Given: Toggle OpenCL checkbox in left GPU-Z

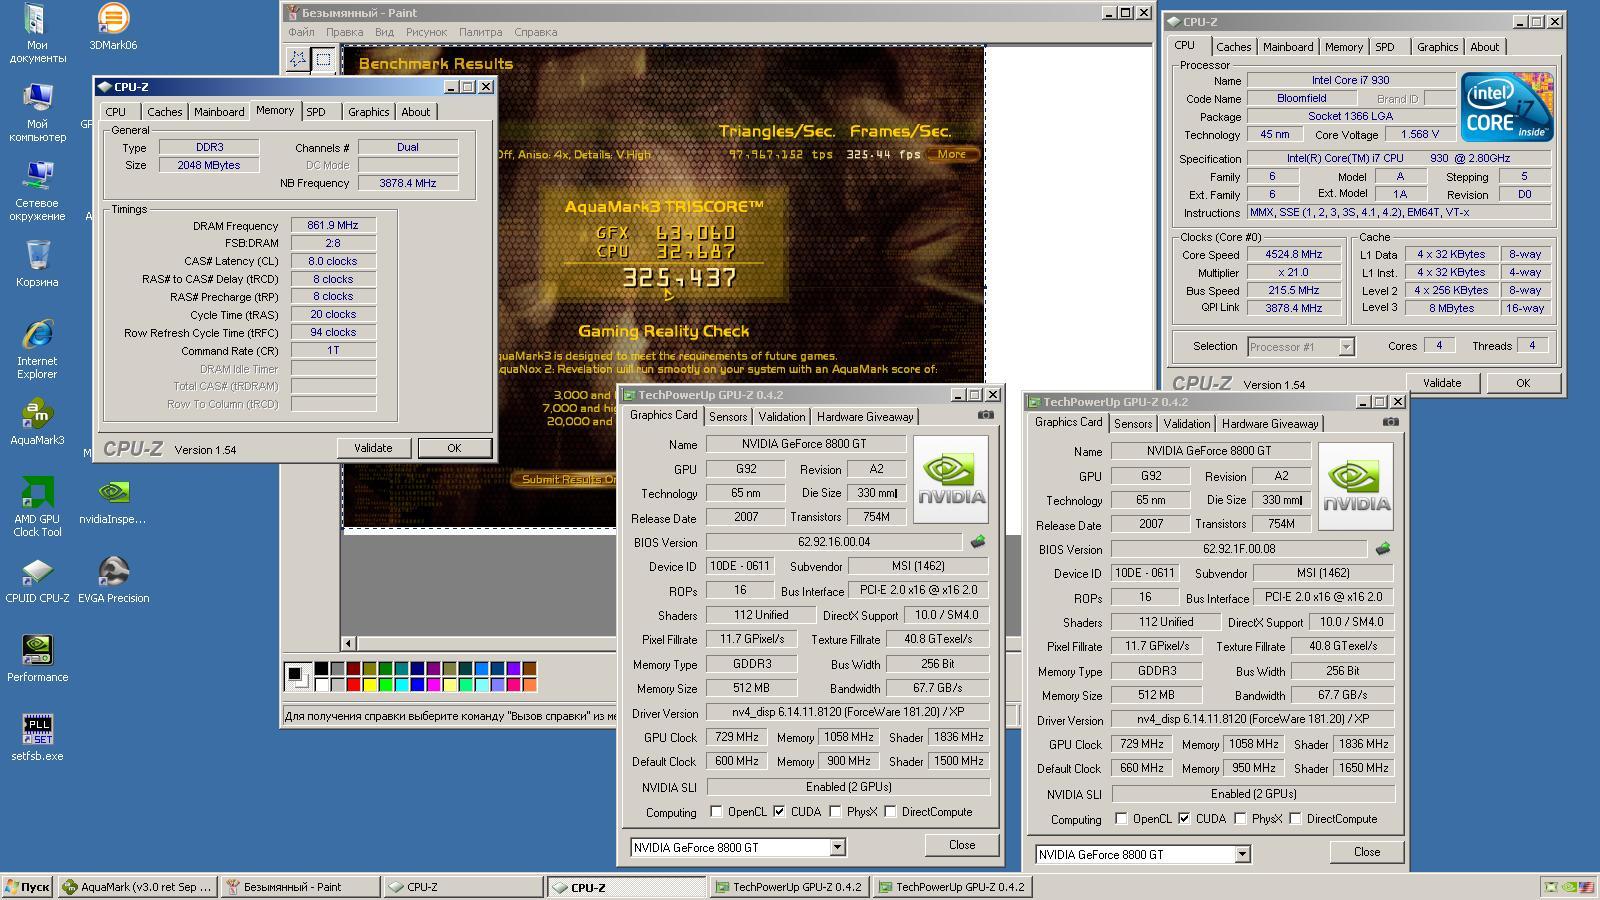Looking at the screenshot, I should pos(716,812).
